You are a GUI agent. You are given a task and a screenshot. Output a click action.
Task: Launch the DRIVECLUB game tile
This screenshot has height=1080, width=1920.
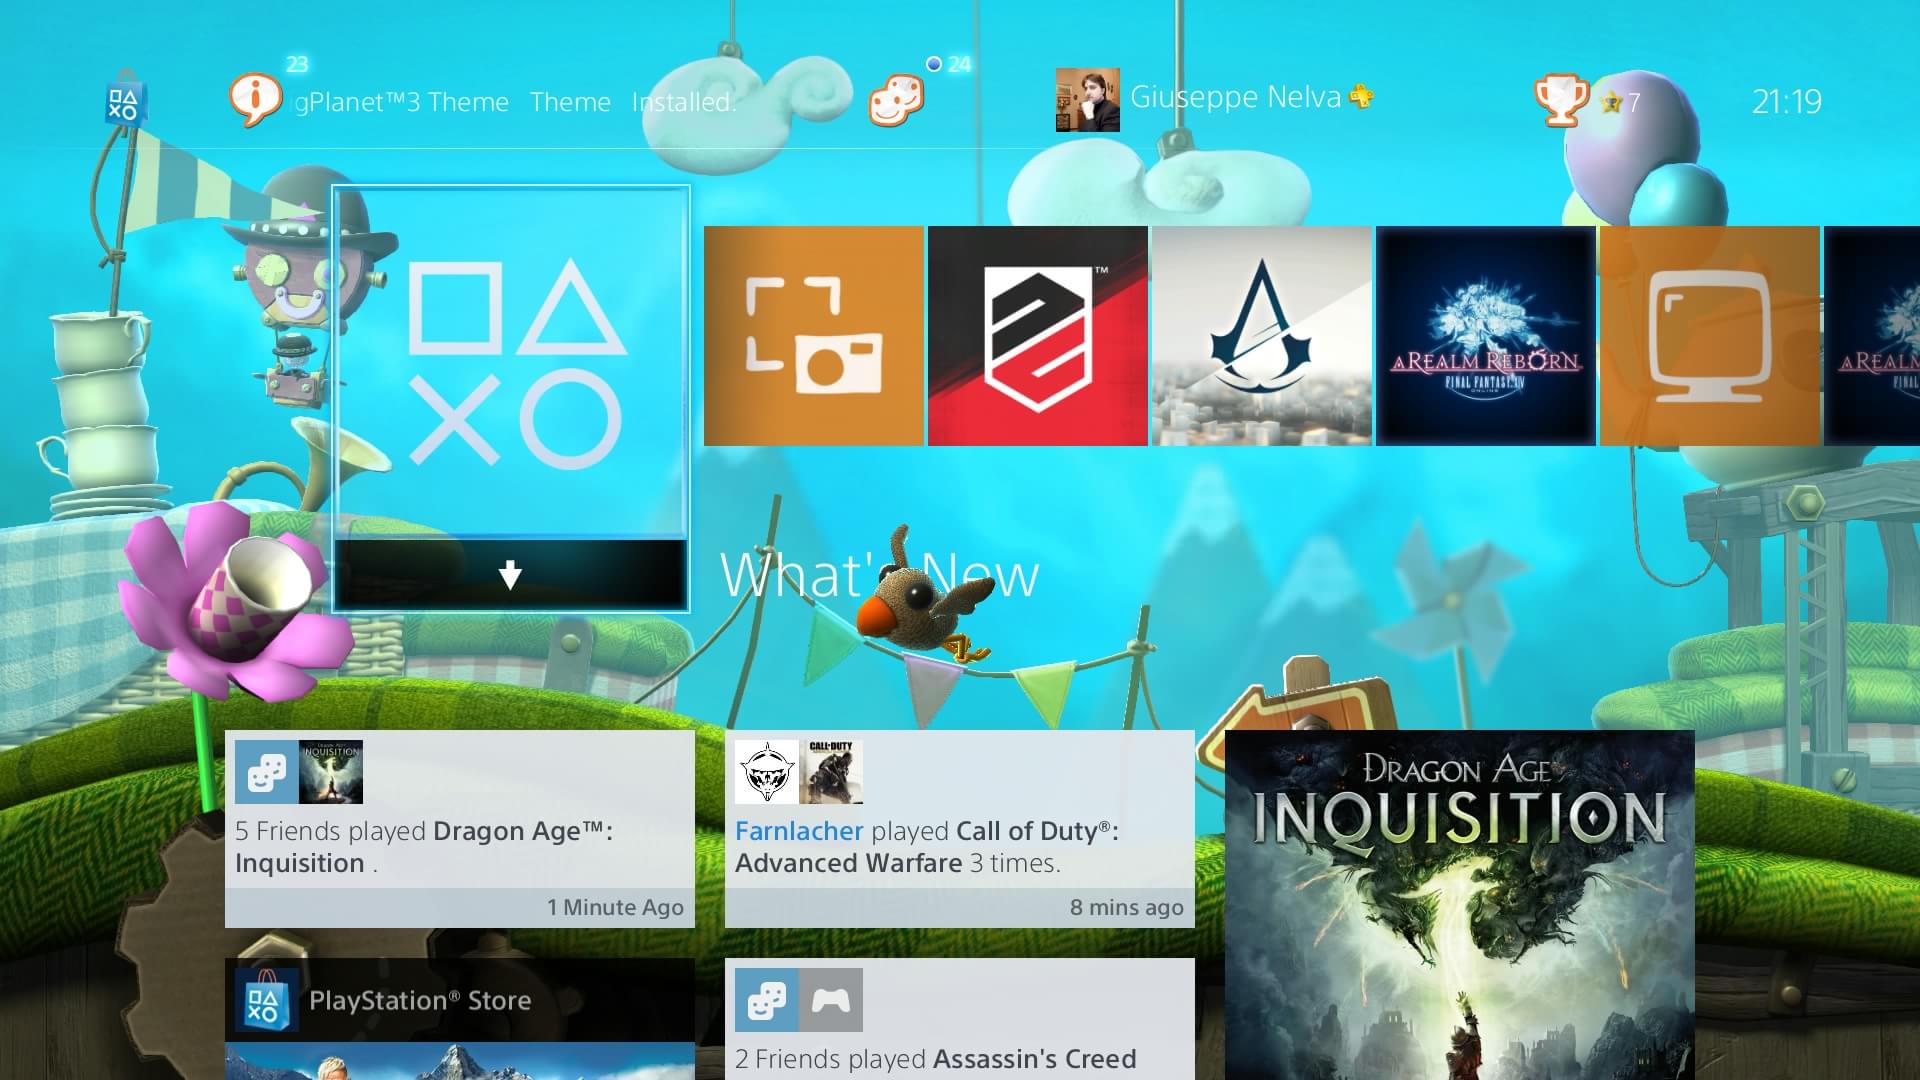tap(1037, 336)
